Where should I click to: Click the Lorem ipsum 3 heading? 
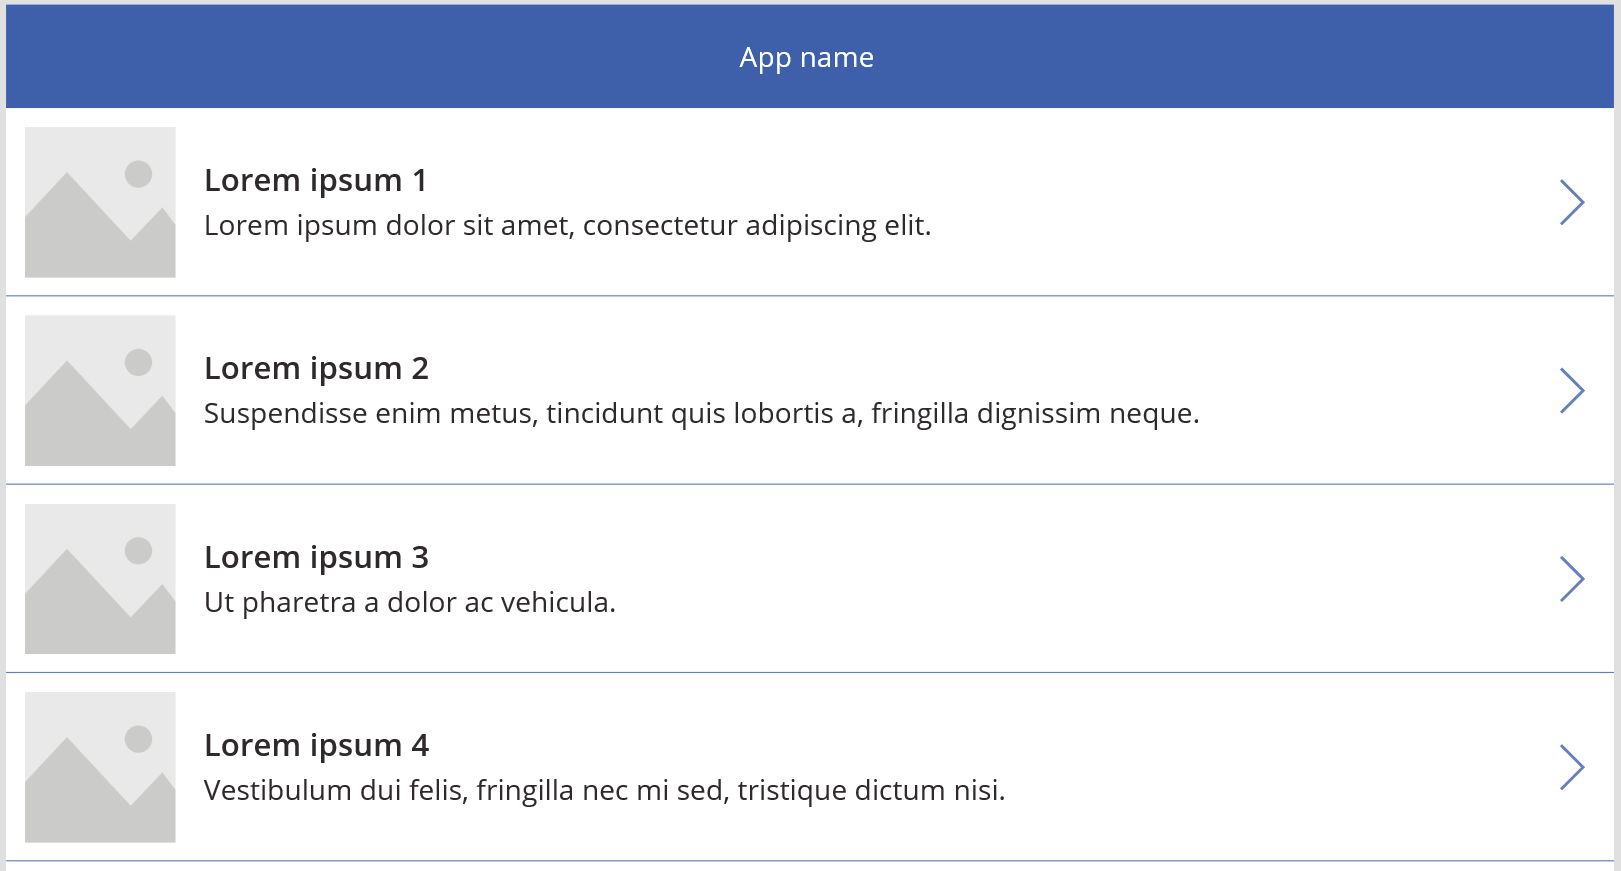[x=317, y=557]
